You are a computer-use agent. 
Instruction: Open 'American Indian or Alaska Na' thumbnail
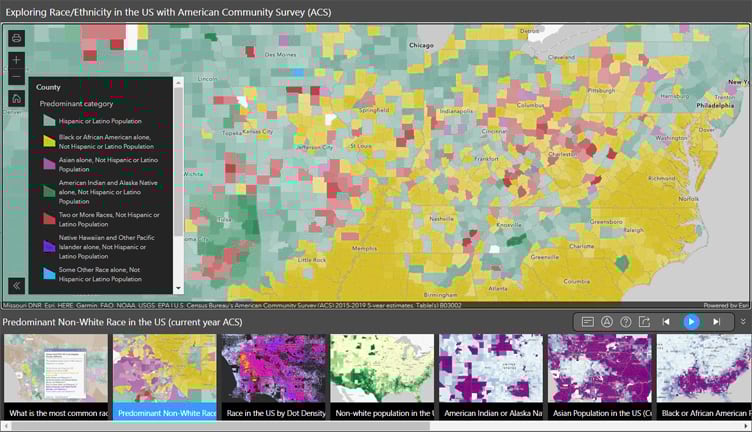click(491, 377)
